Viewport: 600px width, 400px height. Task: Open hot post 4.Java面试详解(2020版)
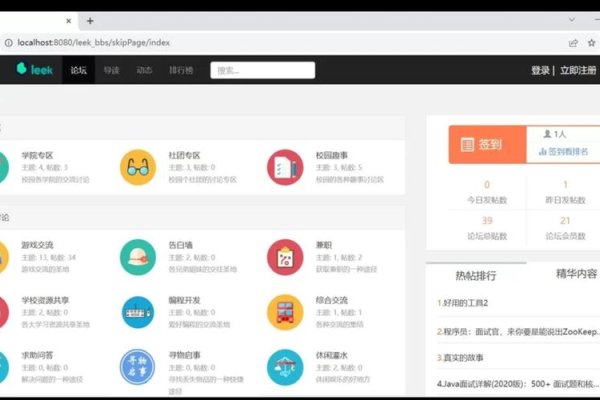[x=518, y=384]
